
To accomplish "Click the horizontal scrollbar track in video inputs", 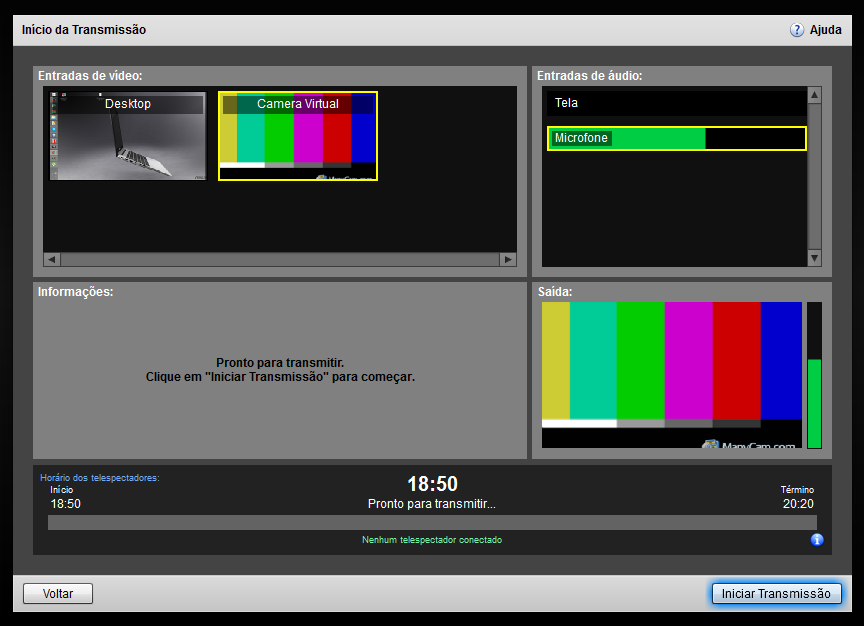I will click(280, 260).
